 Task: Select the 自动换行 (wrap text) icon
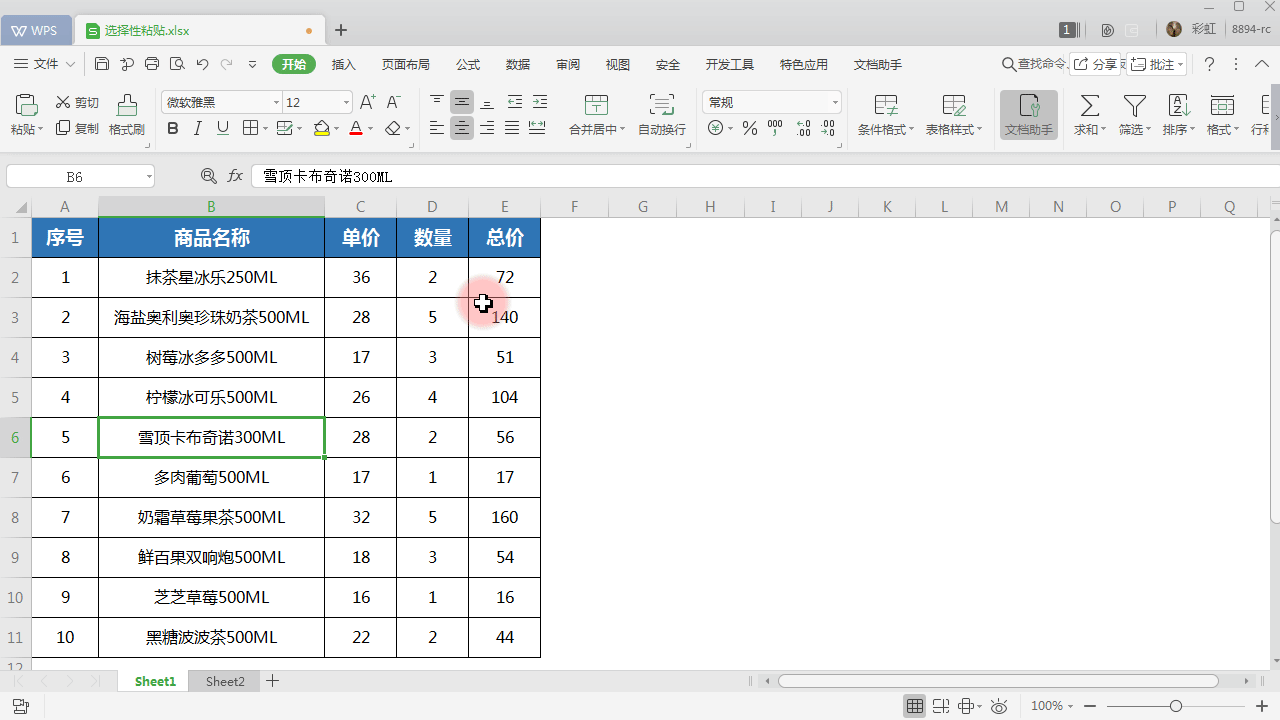click(661, 113)
